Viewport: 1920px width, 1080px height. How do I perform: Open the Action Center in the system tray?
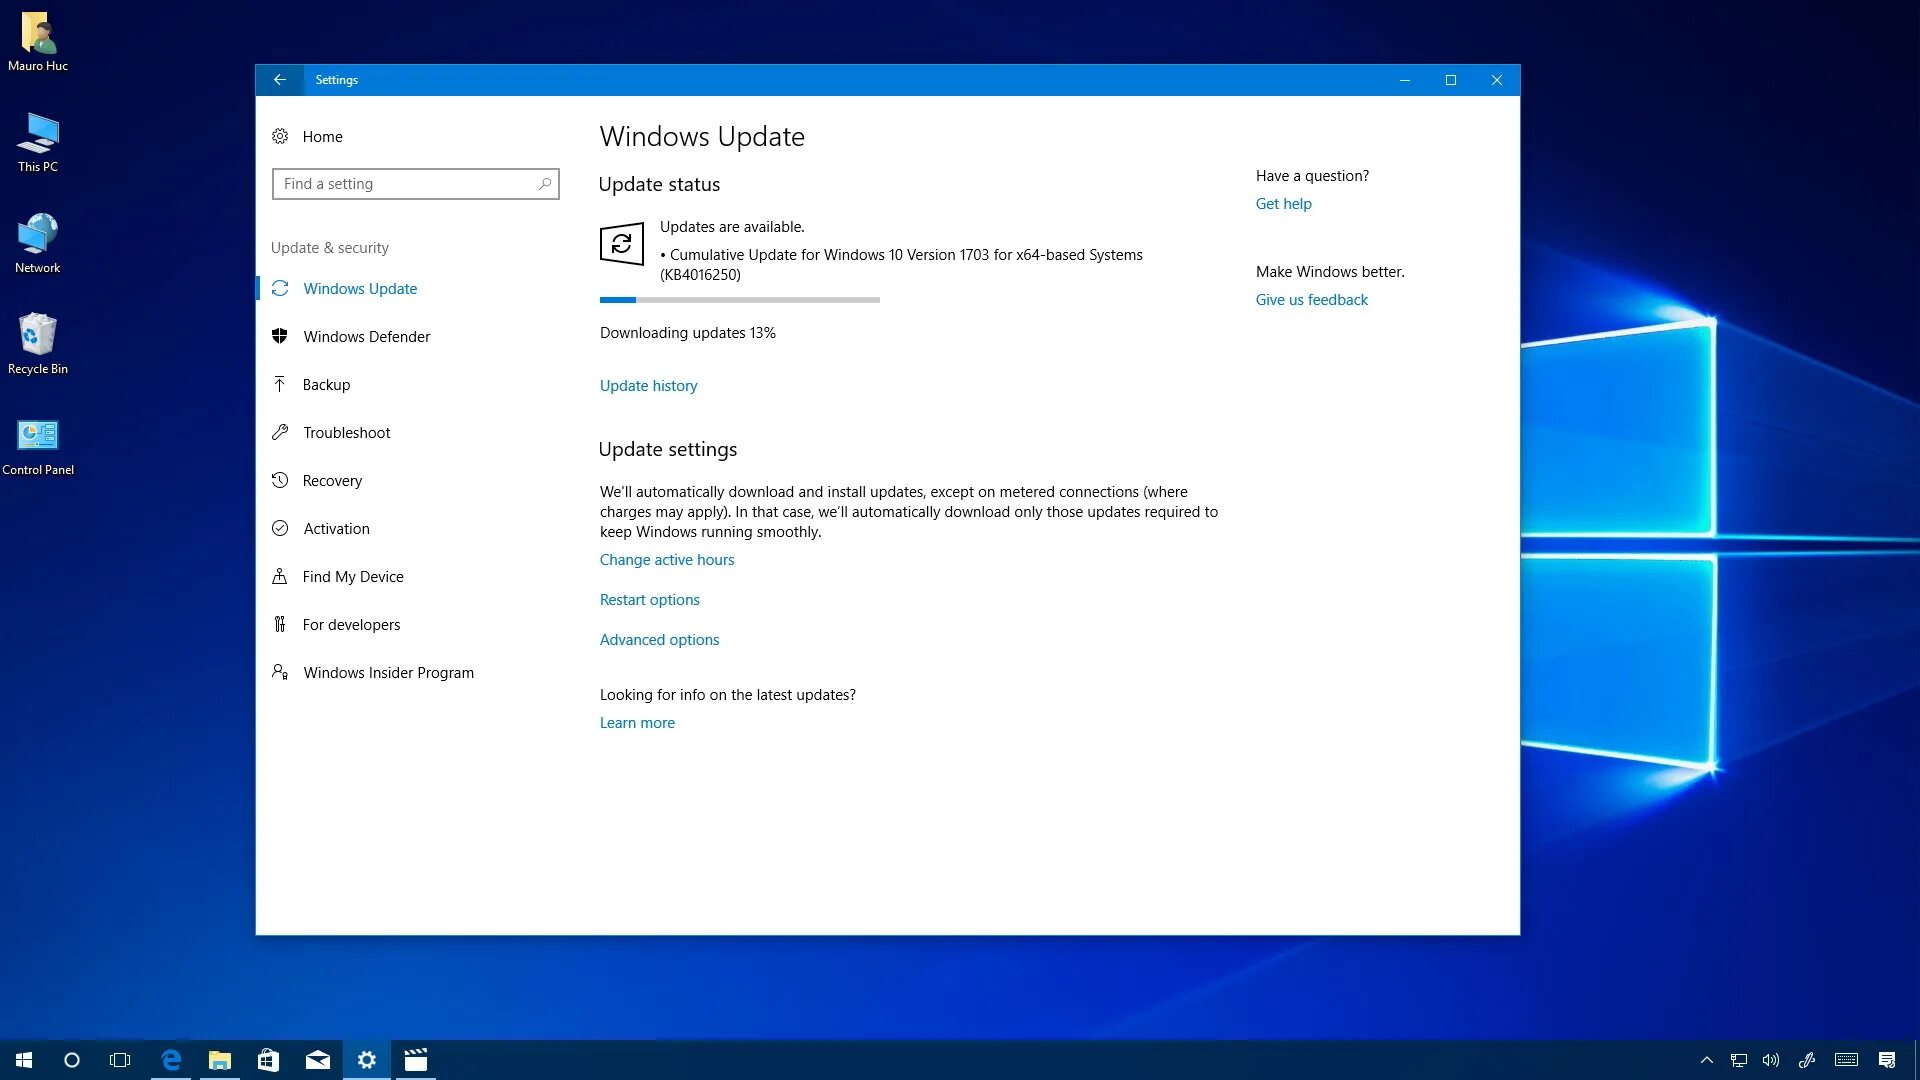point(1887,1059)
